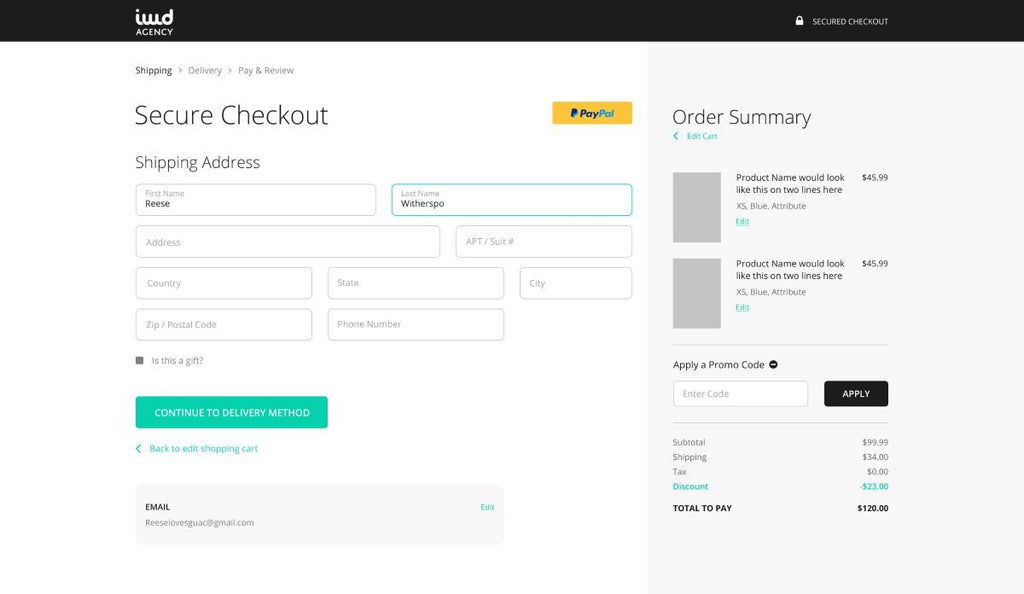The height and width of the screenshot is (594, 1024).
Task: Click the Back to edit shopping cart chevron
Action: [x=138, y=448]
